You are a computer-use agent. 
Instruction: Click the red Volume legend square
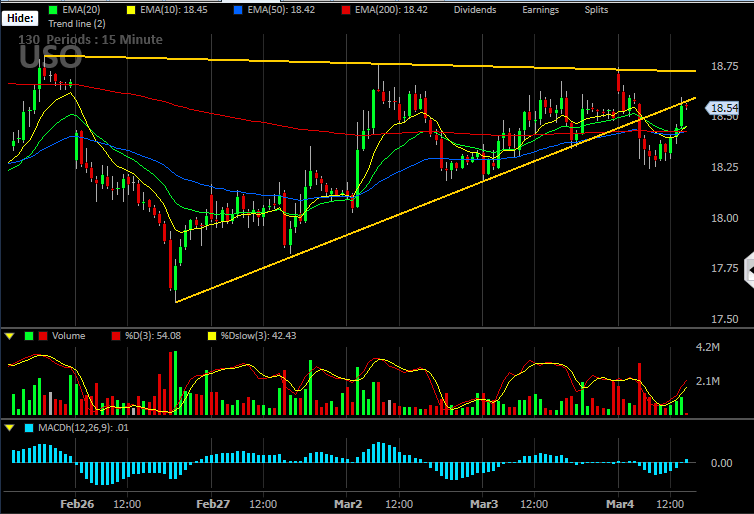pyautogui.click(x=43, y=336)
